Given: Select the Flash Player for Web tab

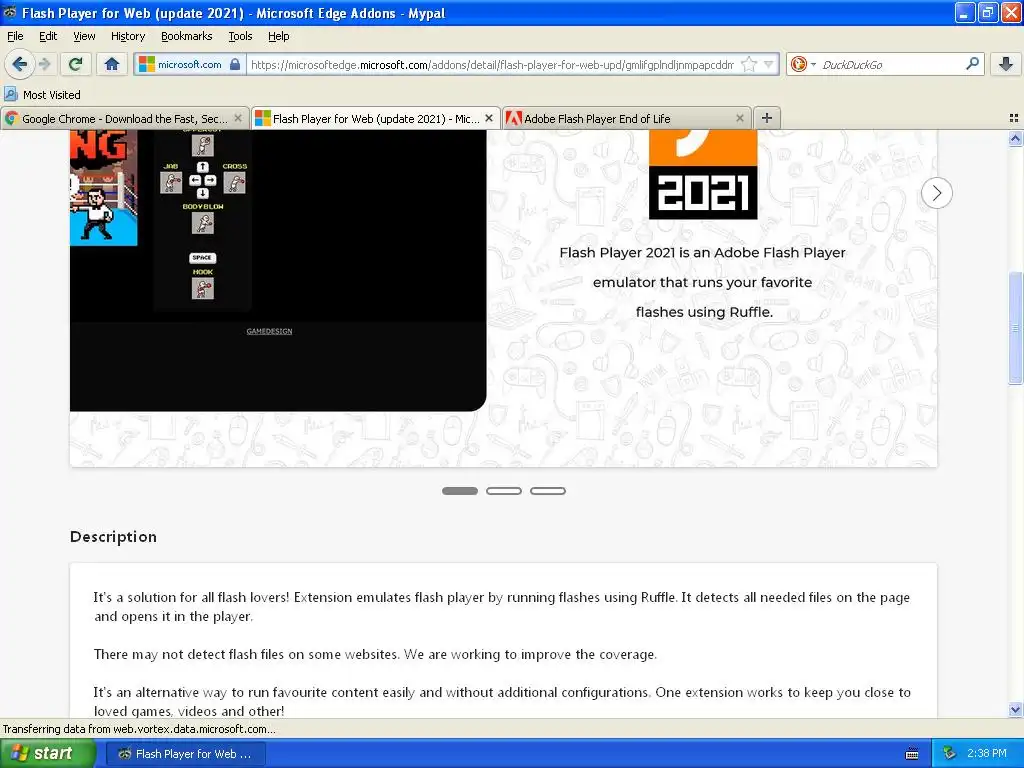Looking at the screenshot, I should tap(376, 118).
